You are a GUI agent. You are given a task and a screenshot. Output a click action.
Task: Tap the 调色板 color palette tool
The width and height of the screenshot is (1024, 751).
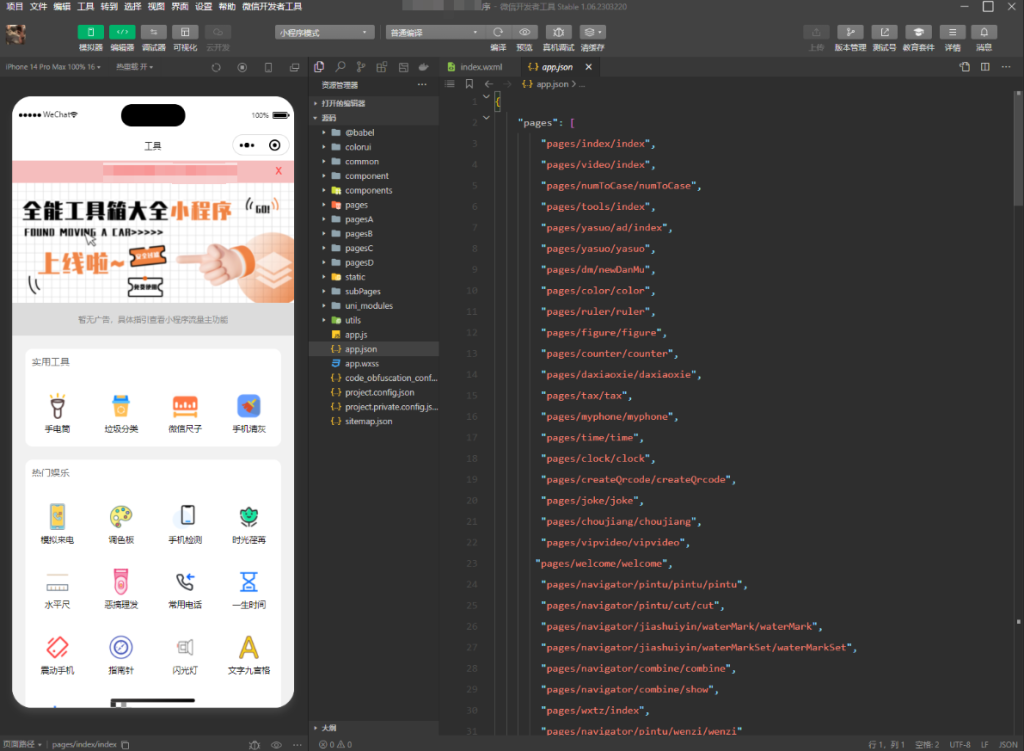(x=121, y=523)
